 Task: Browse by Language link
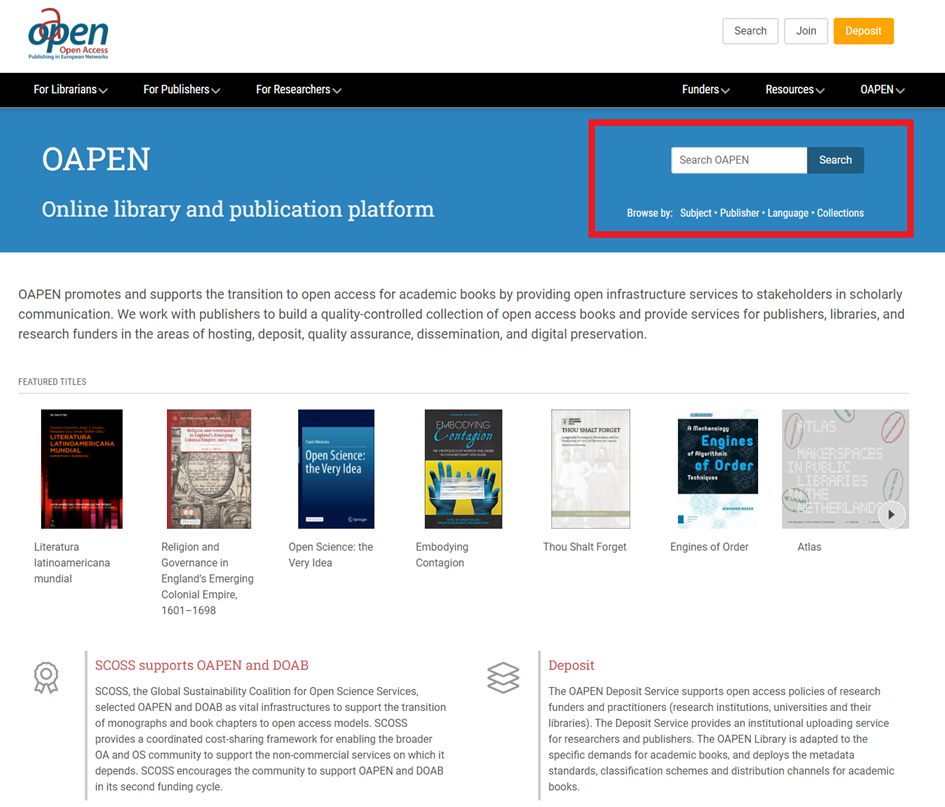point(788,213)
